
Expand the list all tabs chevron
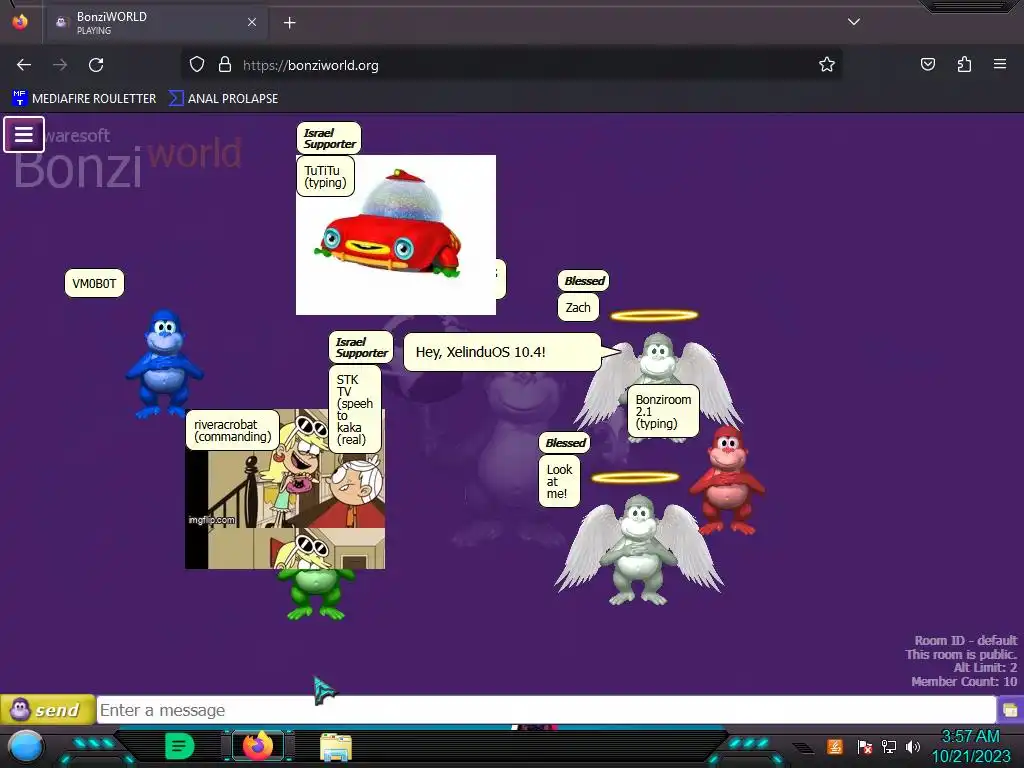point(854,22)
